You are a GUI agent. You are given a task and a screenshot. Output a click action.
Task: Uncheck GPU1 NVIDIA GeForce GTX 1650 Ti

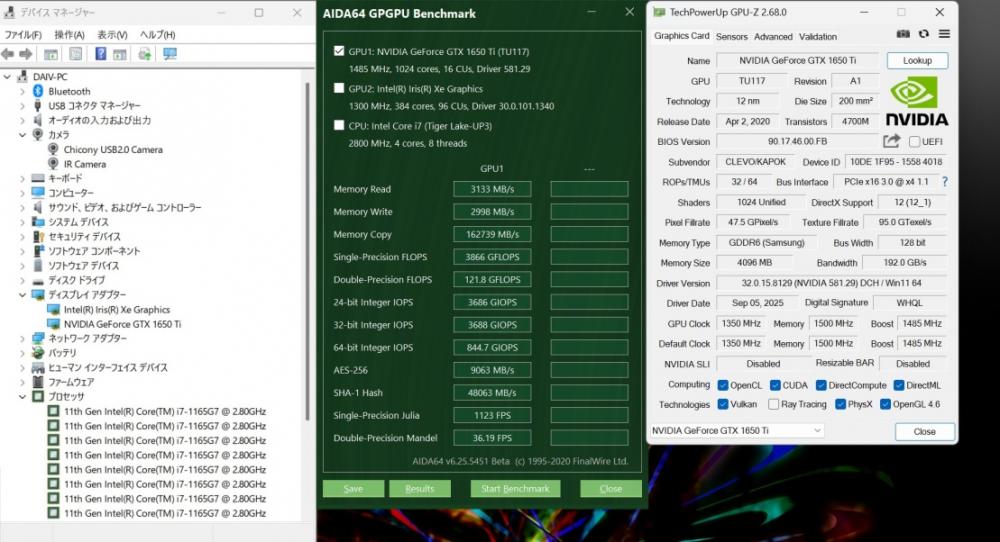pyautogui.click(x=340, y=52)
